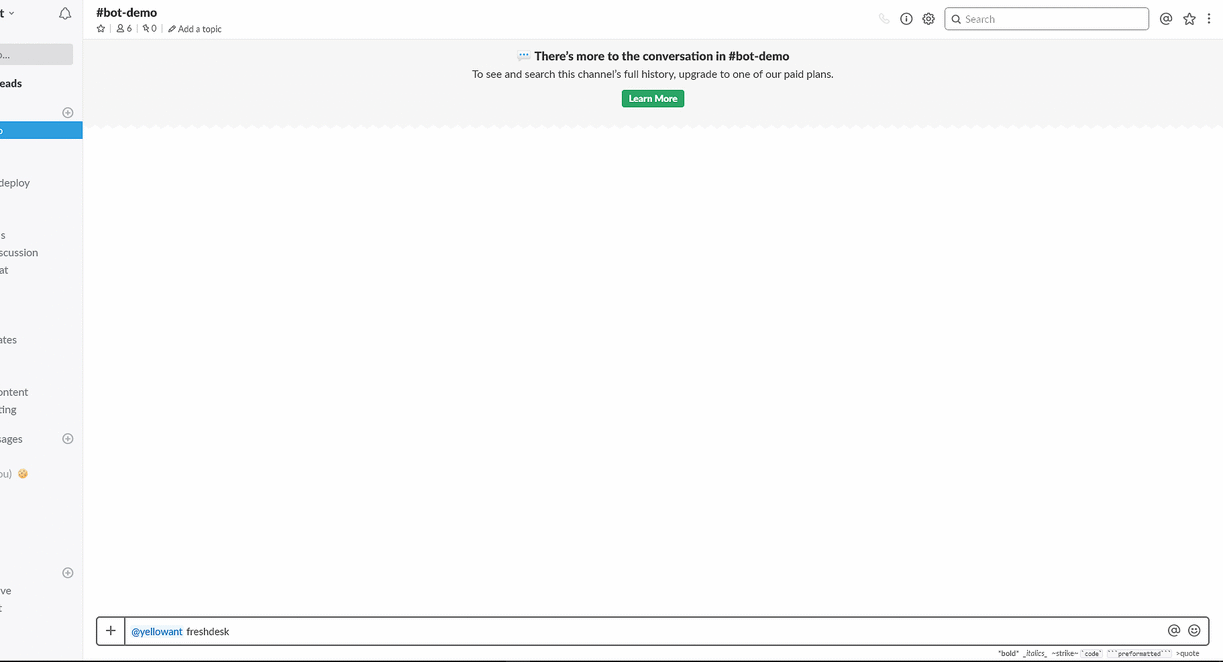Screen dimensions: 1223x662
Task: Show channel details info icon
Action: pyautogui.click(x=906, y=19)
